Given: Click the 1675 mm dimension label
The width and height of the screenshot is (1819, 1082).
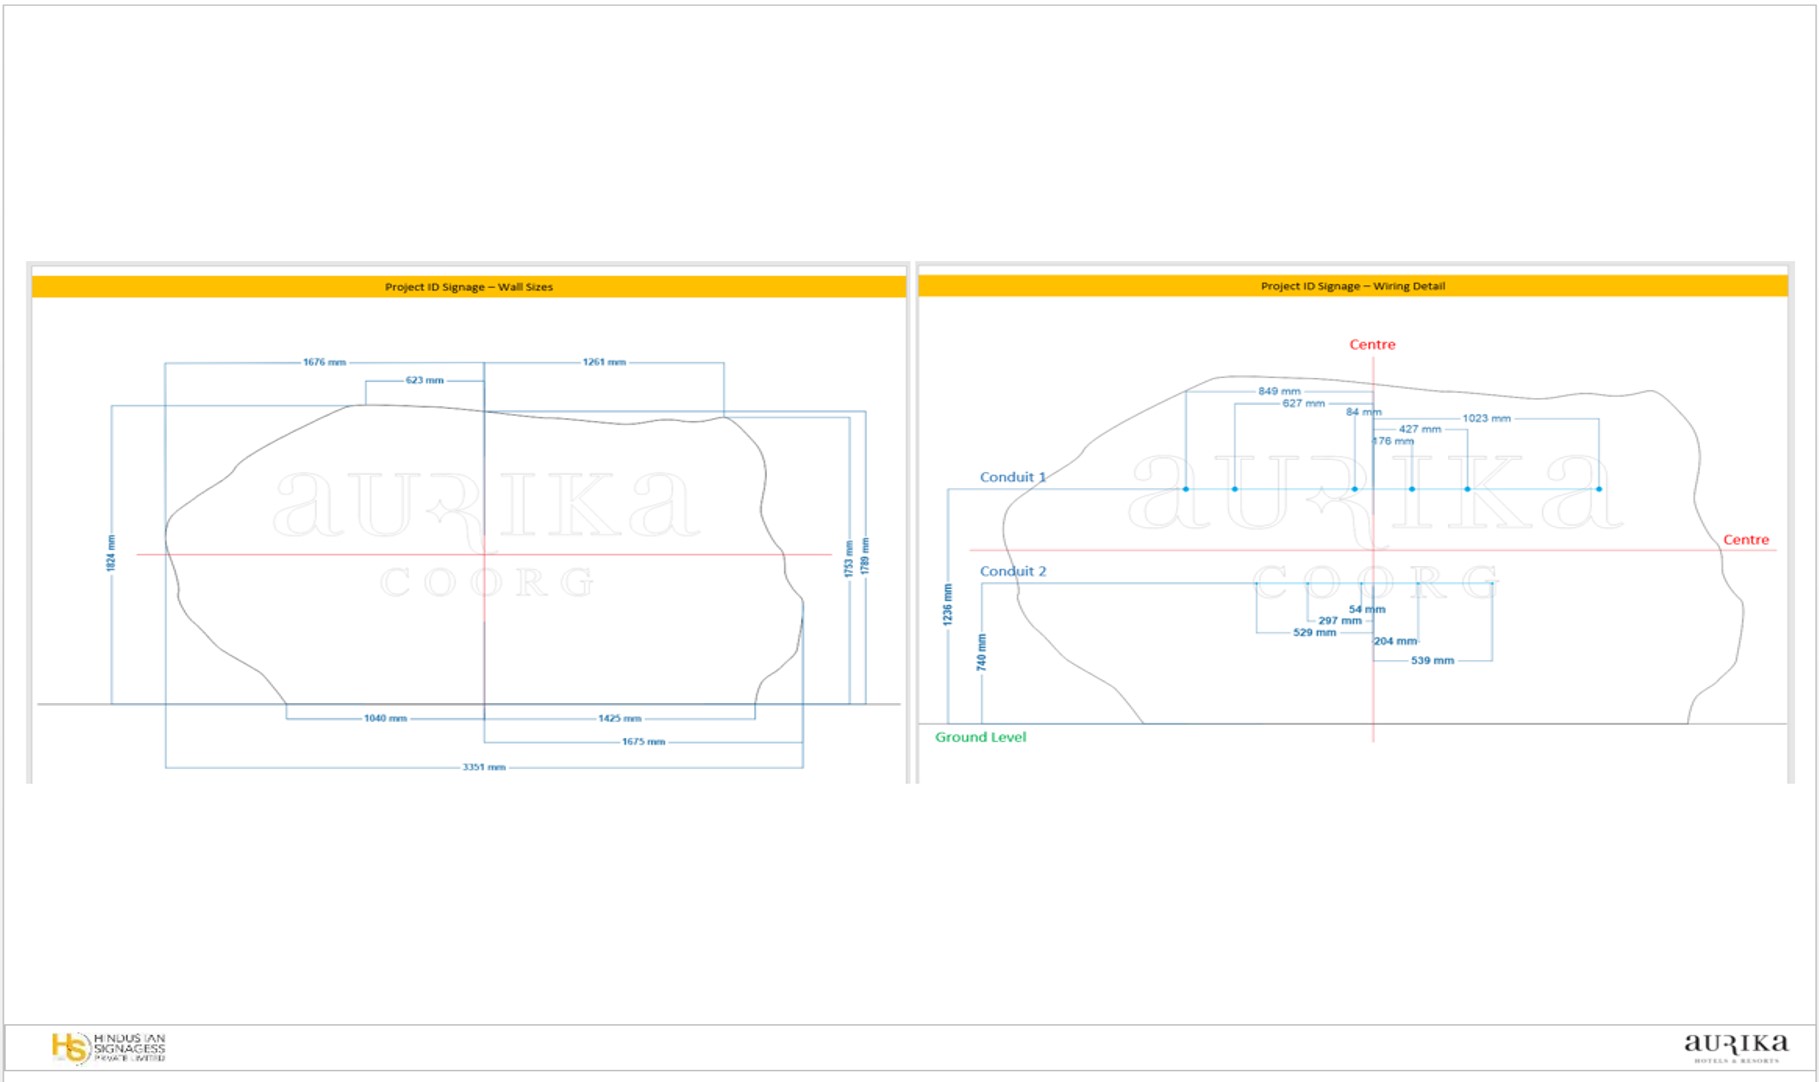Looking at the screenshot, I should 643,742.
